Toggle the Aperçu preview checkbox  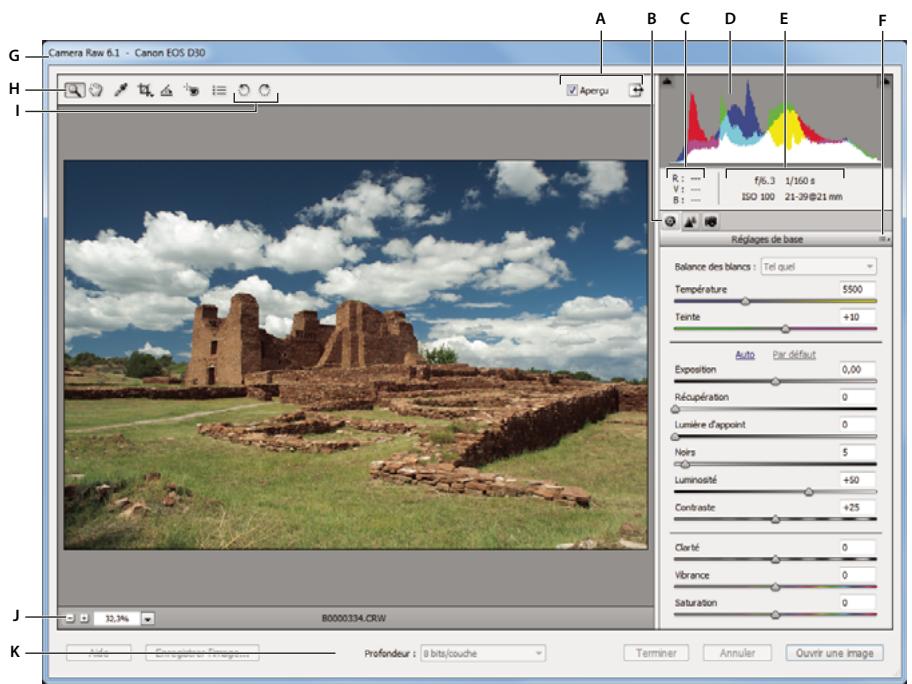[x=572, y=90]
